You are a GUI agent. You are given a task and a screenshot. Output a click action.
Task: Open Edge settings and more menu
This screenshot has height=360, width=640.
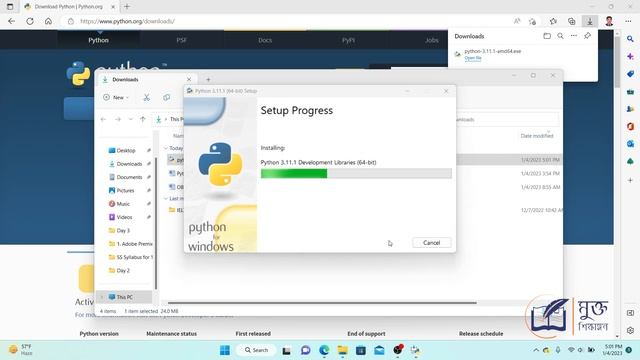pos(628,21)
